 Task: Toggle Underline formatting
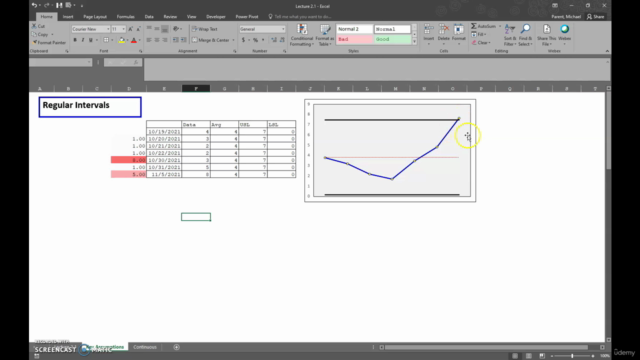click(x=91, y=40)
